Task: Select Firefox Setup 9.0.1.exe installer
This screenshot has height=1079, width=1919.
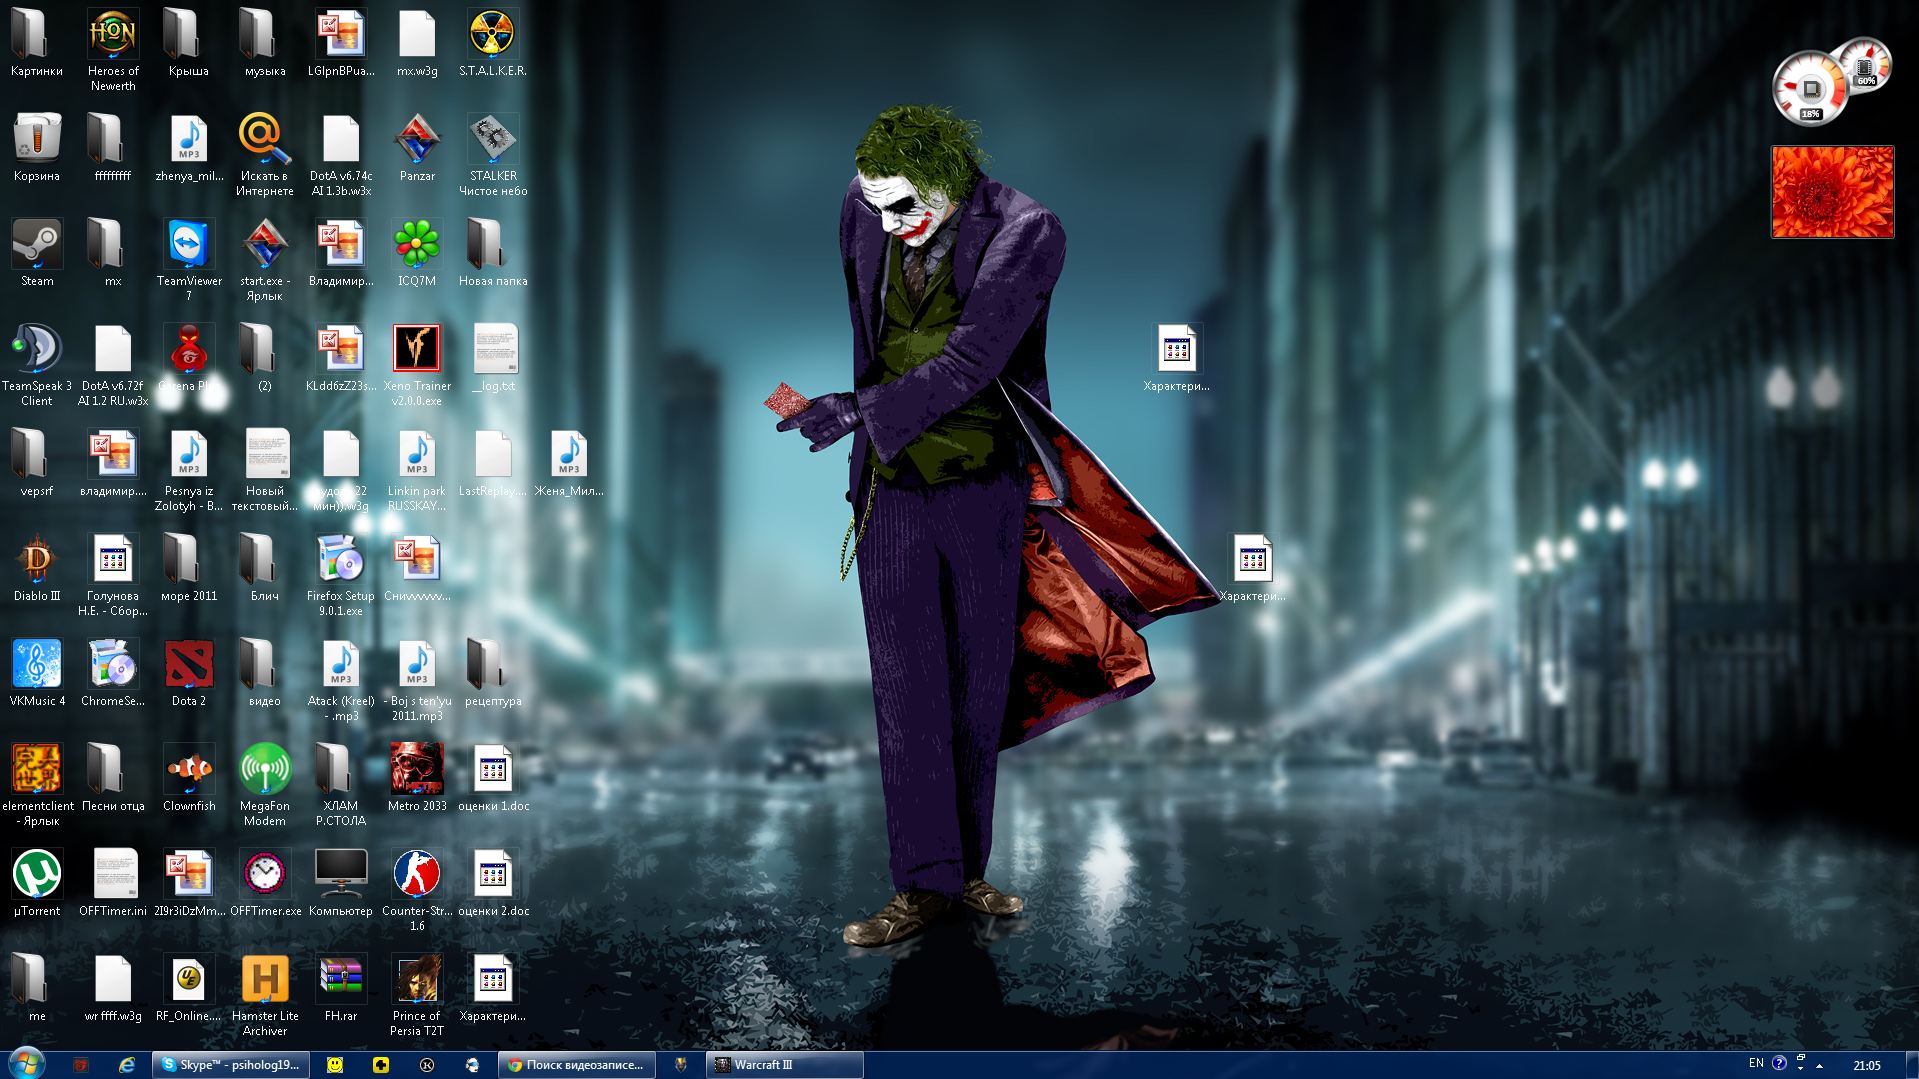Action: 341,575
